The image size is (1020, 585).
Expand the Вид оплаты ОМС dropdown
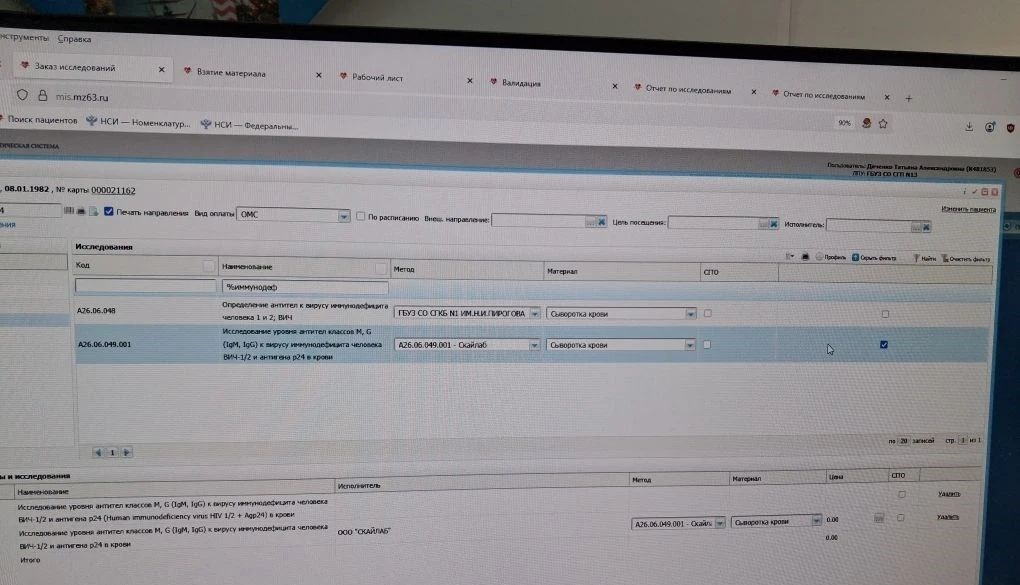(x=344, y=216)
